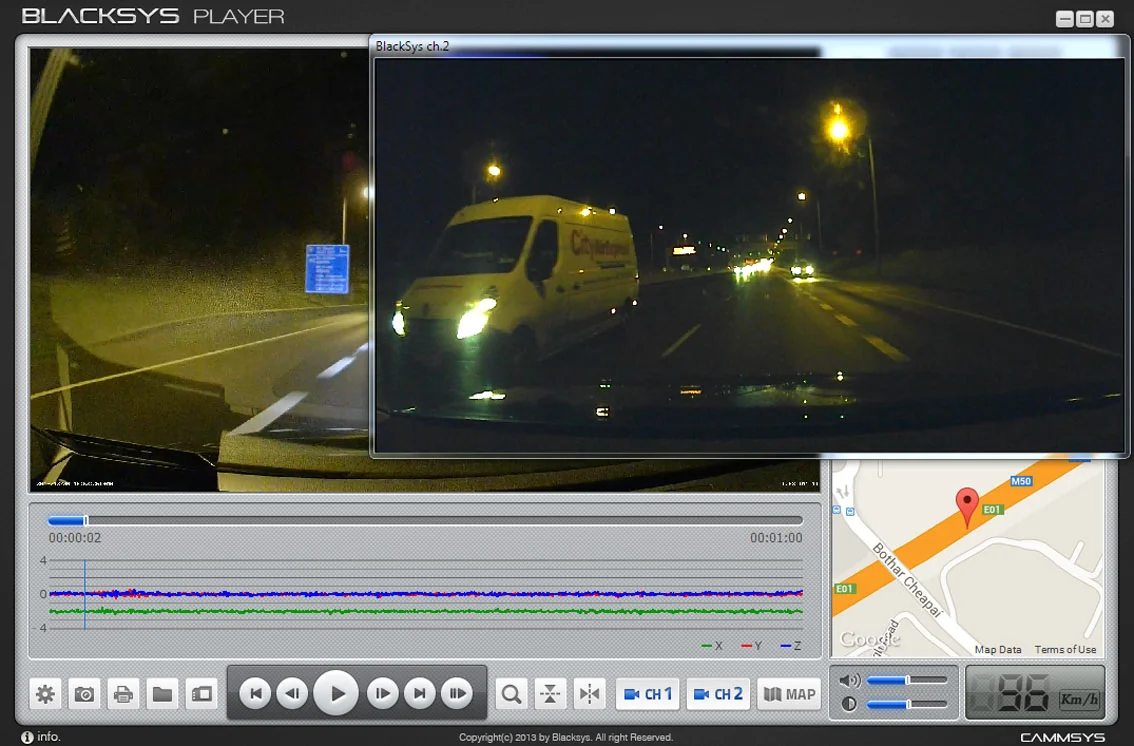The height and width of the screenshot is (746, 1134).
Task: Click the Y axis legend label
Action: click(752, 646)
